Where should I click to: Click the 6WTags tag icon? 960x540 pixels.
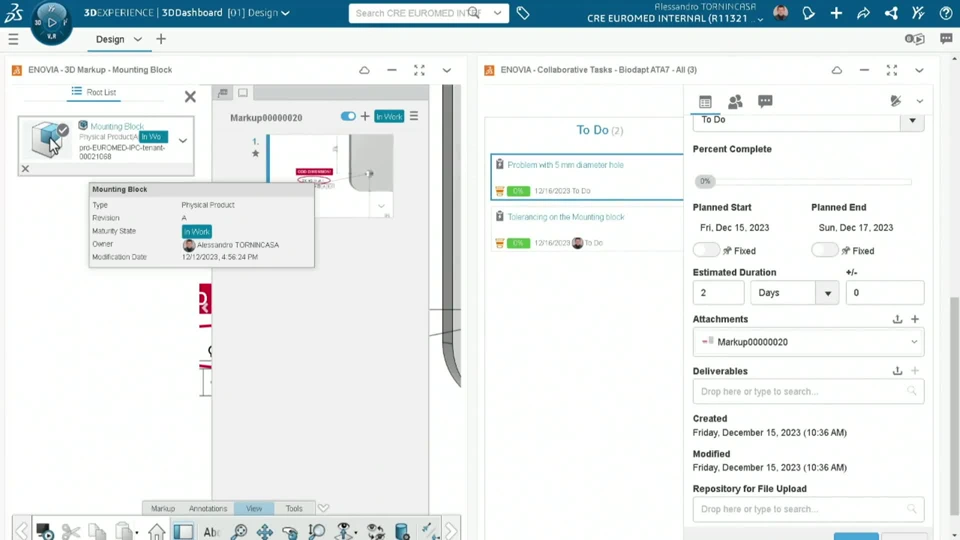point(523,13)
